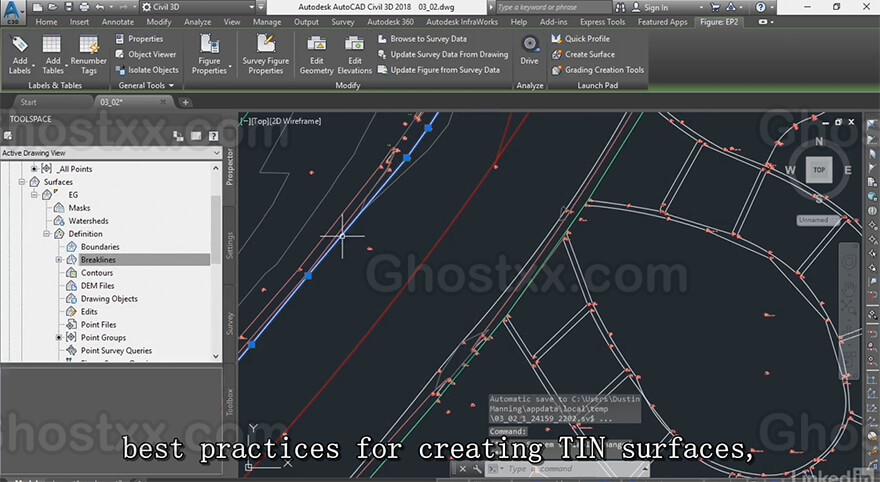The height and width of the screenshot is (482, 880).
Task: Open the Survey ribbon tab
Action: 342,22
